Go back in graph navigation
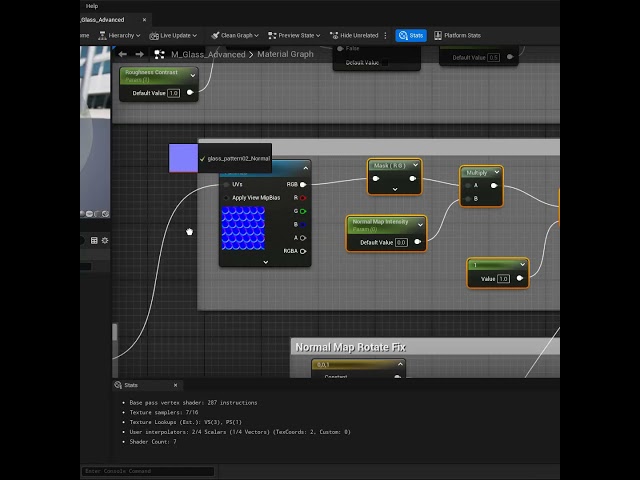Viewport: 640px width, 480px height. tap(122, 54)
